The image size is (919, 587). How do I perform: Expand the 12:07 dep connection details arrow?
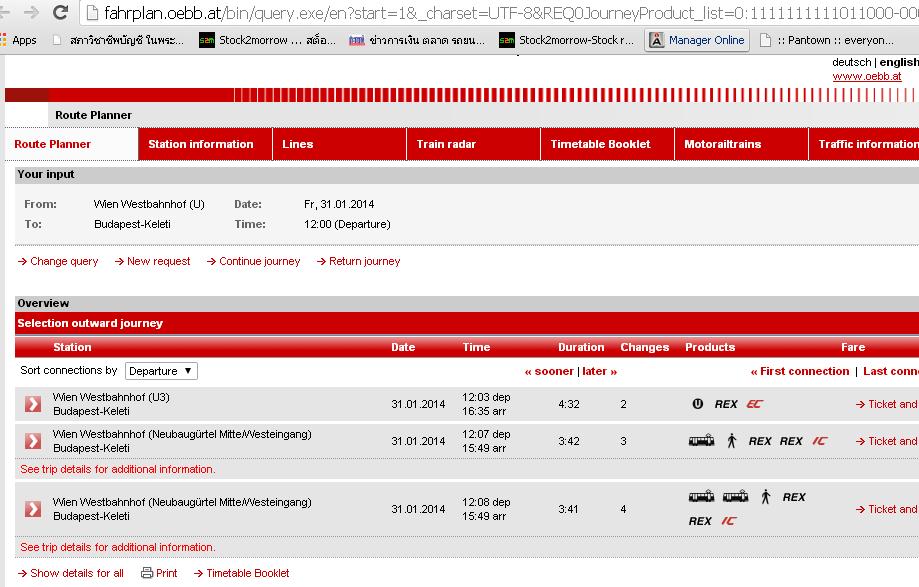pos(33,441)
